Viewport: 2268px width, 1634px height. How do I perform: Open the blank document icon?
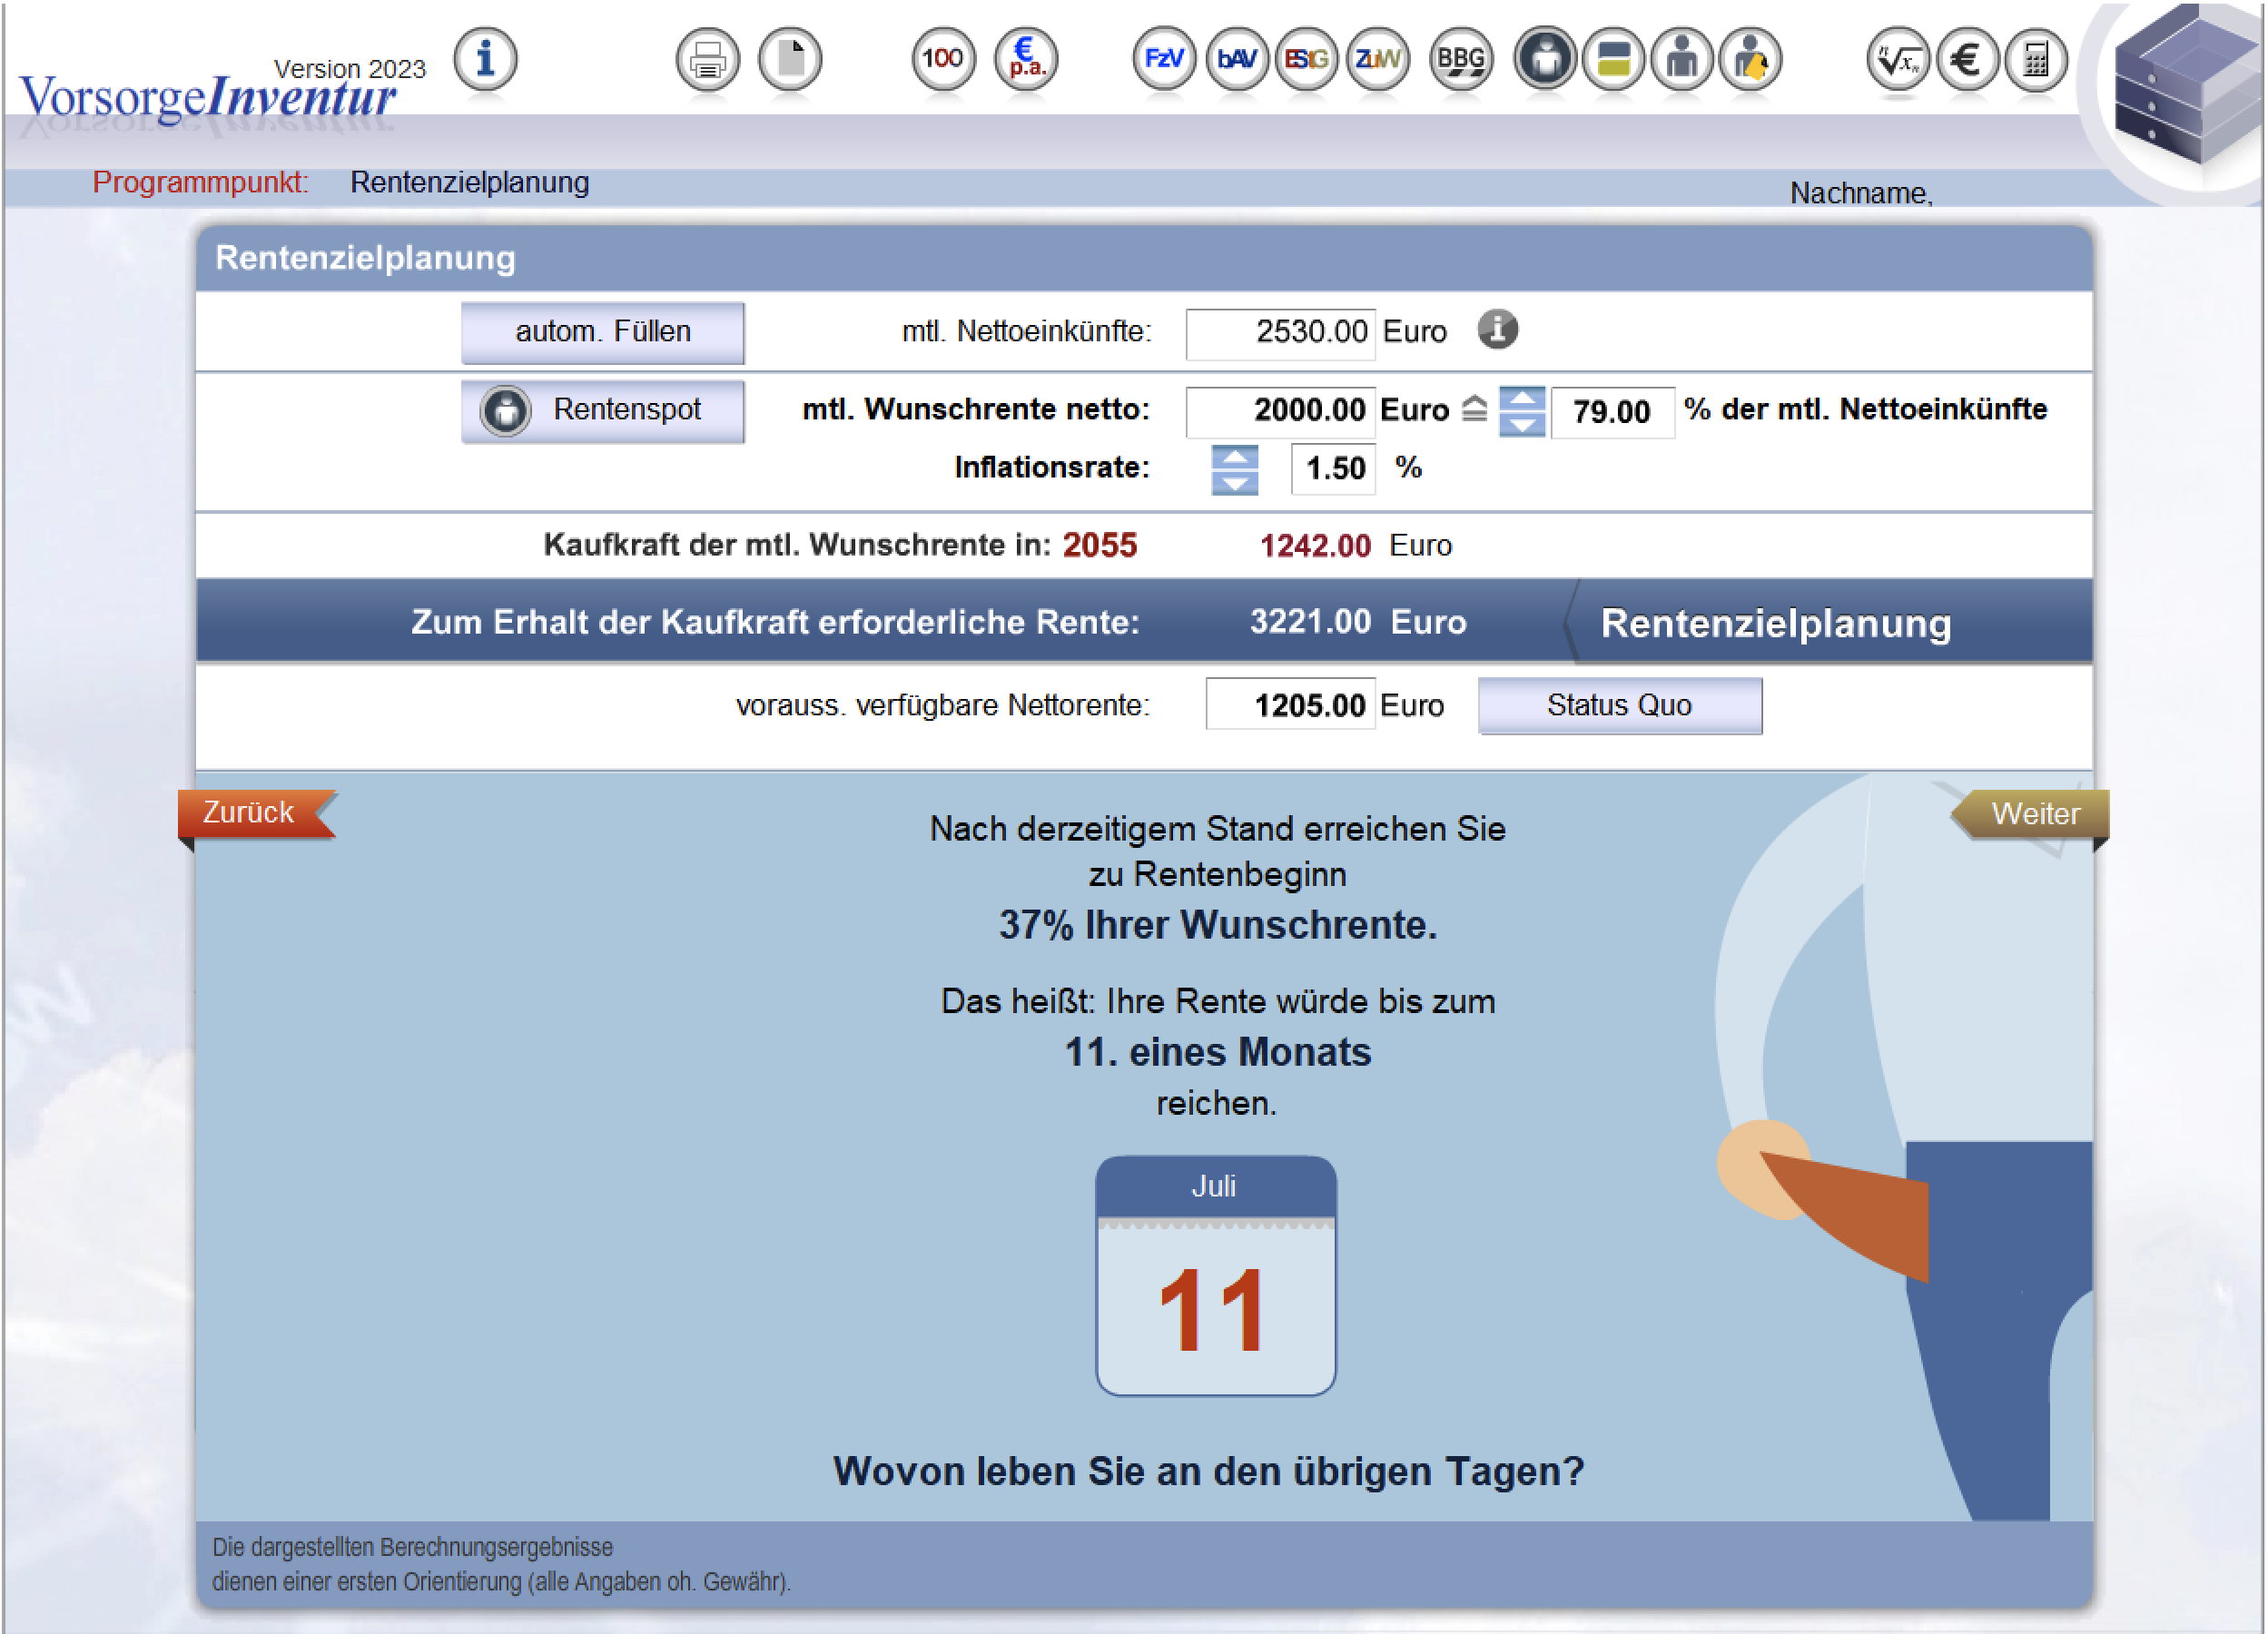[x=790, y=60]
